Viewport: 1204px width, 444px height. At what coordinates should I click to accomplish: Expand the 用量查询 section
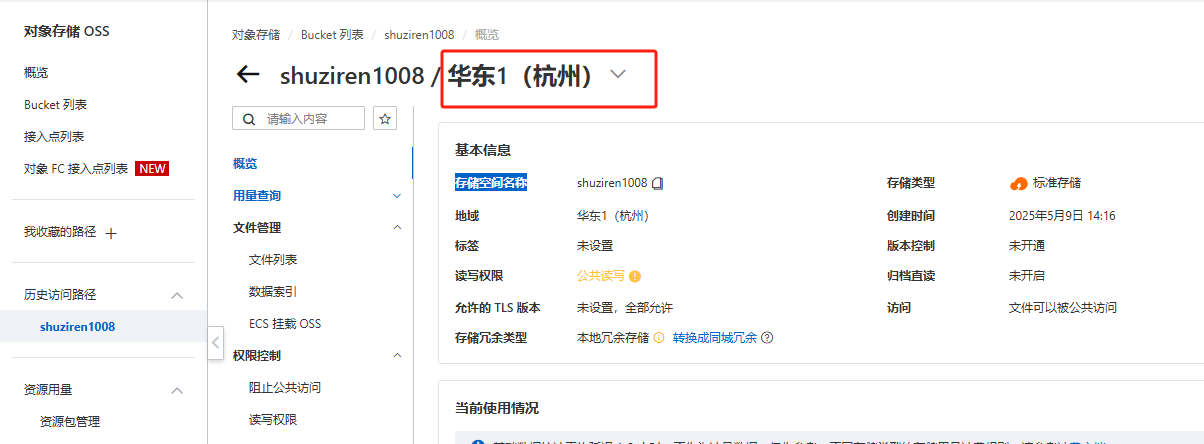click(x=397, y=196)
